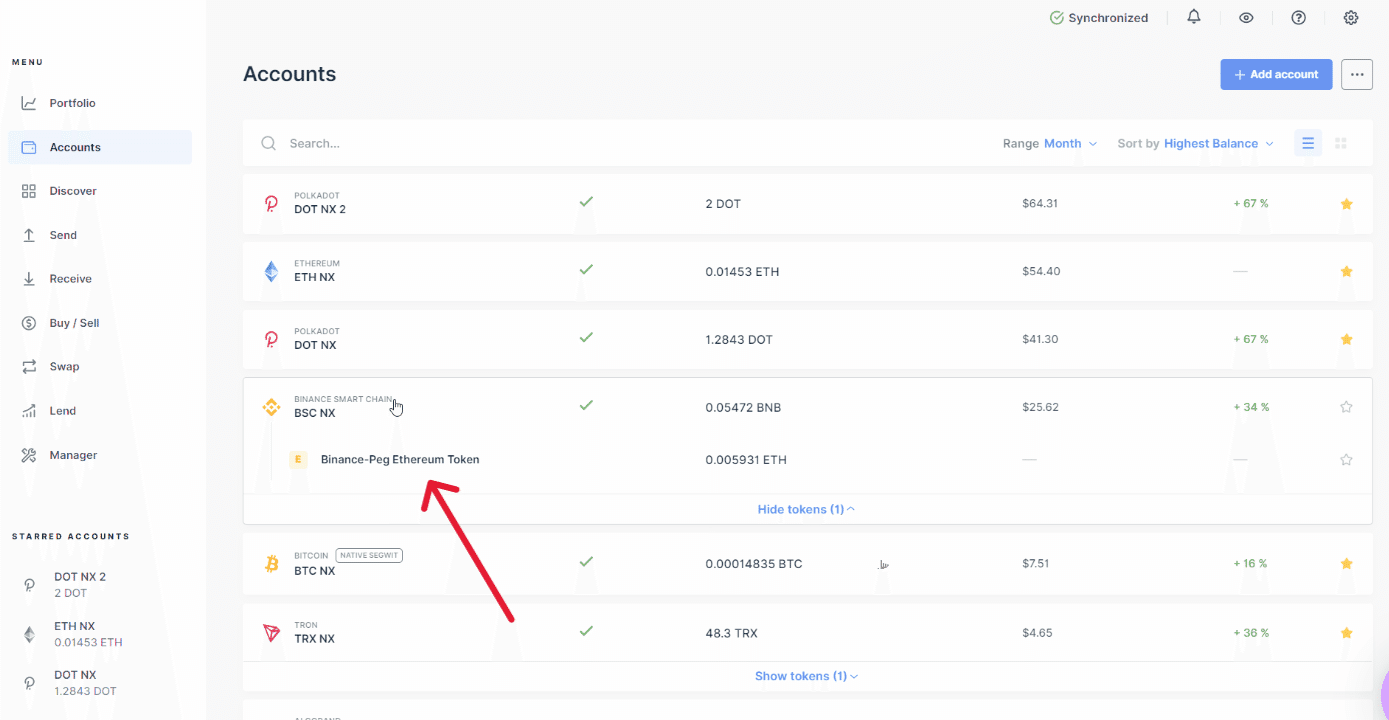The image size is (1389, 720).
Task: Open the Swap menu item
Action: coord(64,367)
